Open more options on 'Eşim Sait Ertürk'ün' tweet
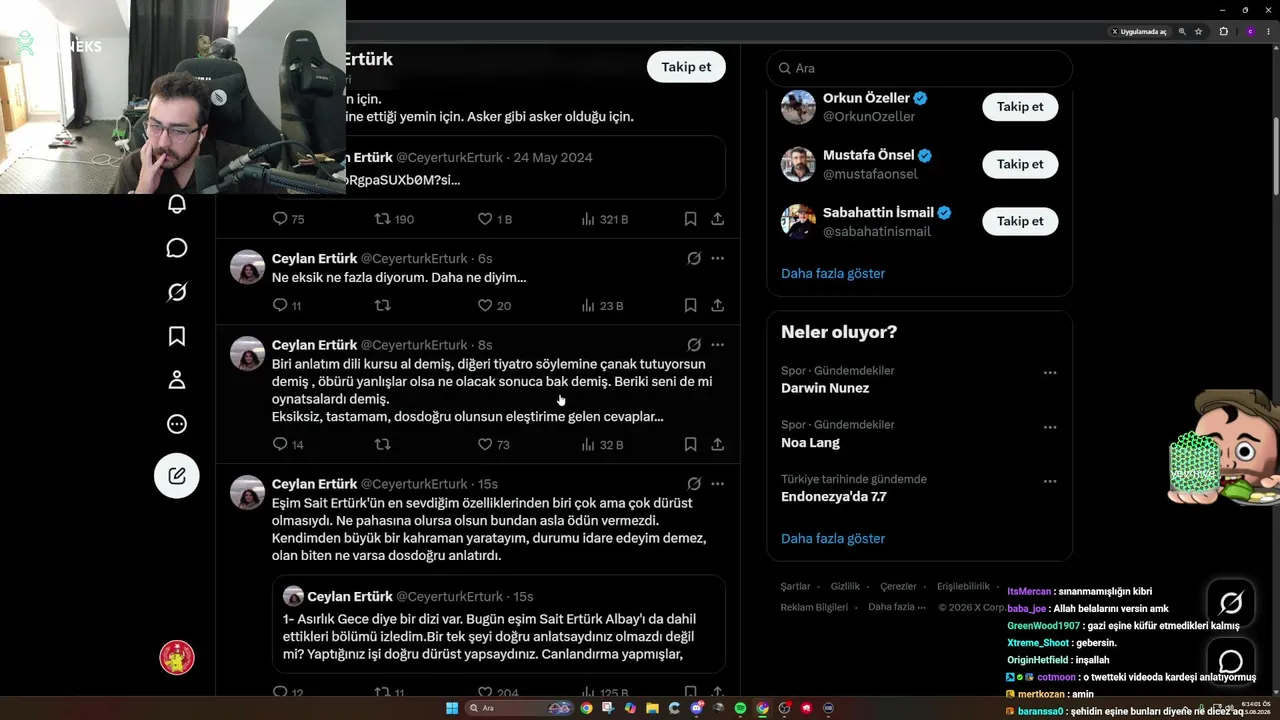Image resolution: width=1280 pixels, height=720 pixels. tap(717, 483)
